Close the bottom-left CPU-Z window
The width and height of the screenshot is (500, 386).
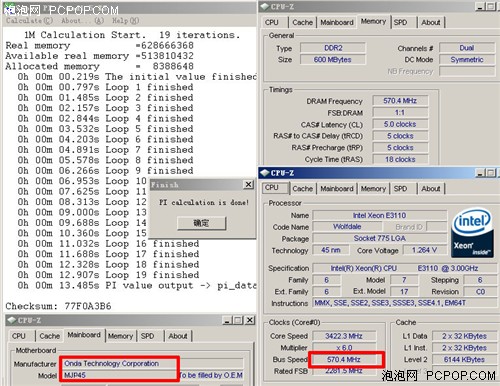pyautogui.click(x=250, y=320)
